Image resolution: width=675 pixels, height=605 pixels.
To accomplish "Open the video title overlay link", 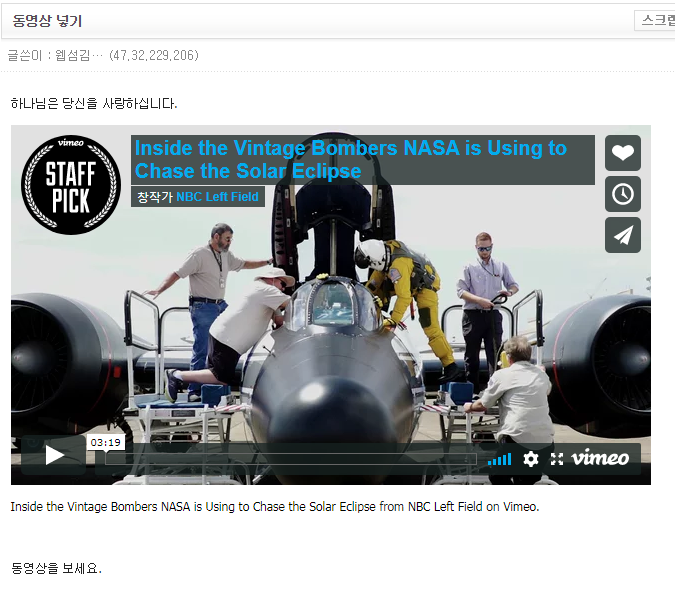I will point(350,160).
